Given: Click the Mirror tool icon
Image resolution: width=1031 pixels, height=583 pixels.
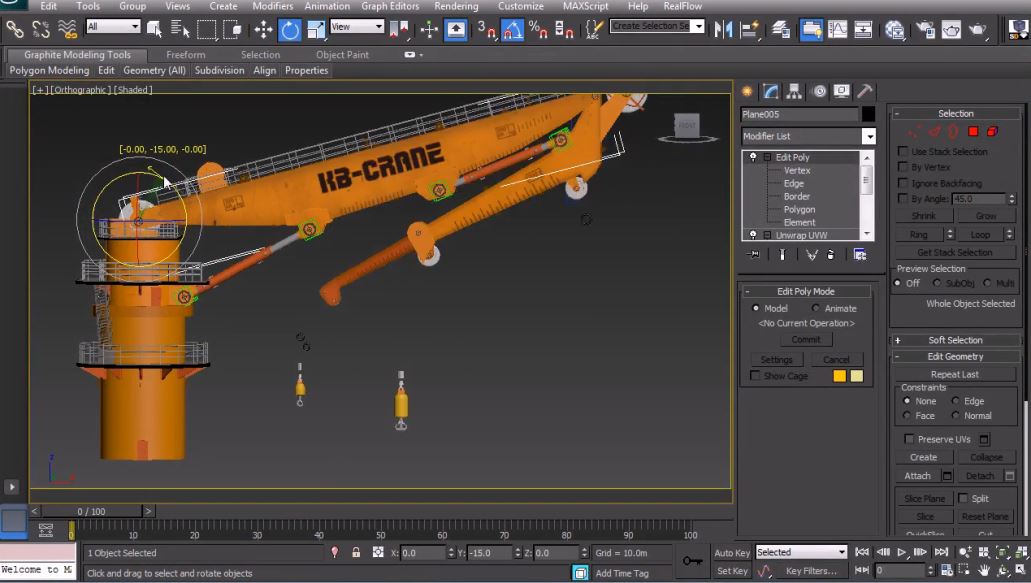Looking at the screenshot, I should click(723, 29).
